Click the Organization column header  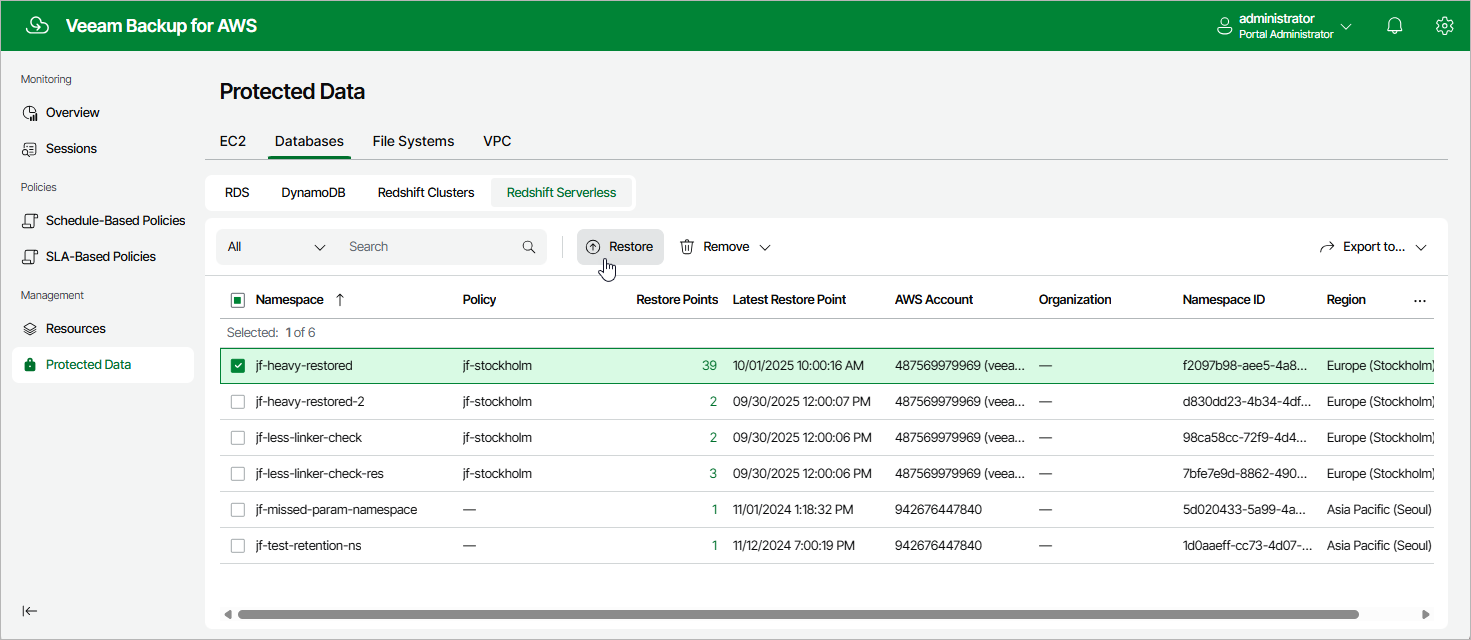1075,300
